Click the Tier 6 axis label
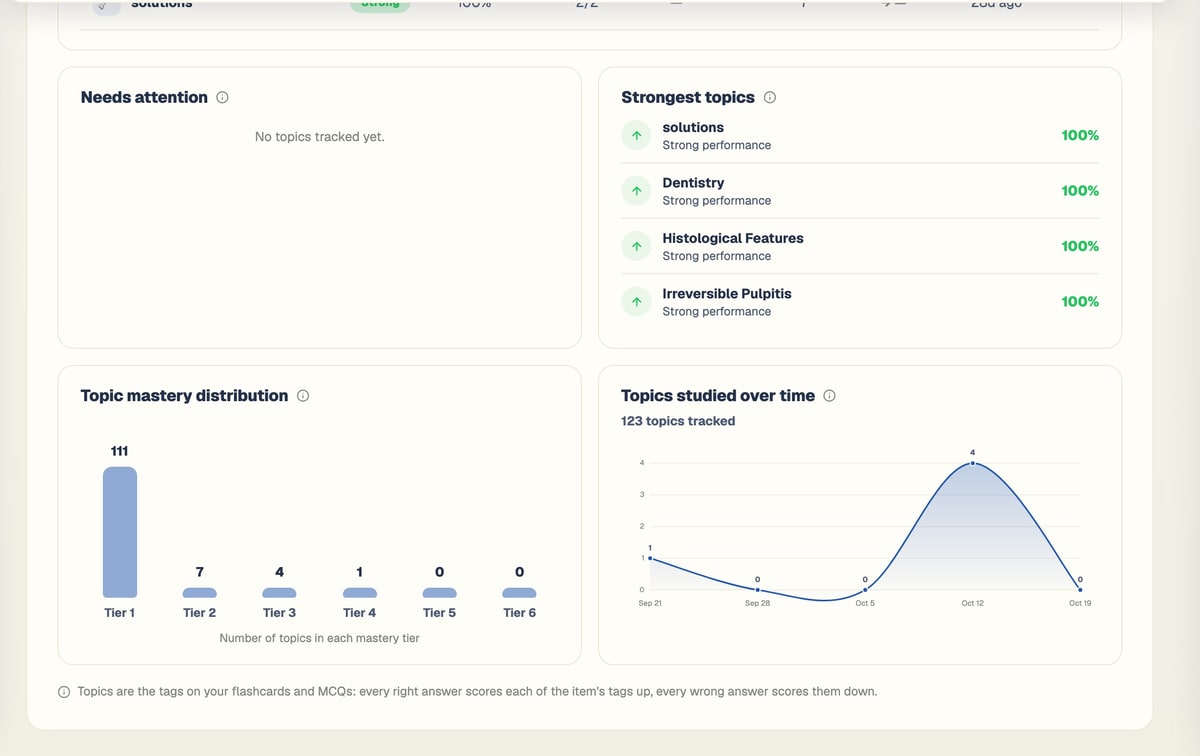Screen dimensions: 1200x756 pos(519,613)
